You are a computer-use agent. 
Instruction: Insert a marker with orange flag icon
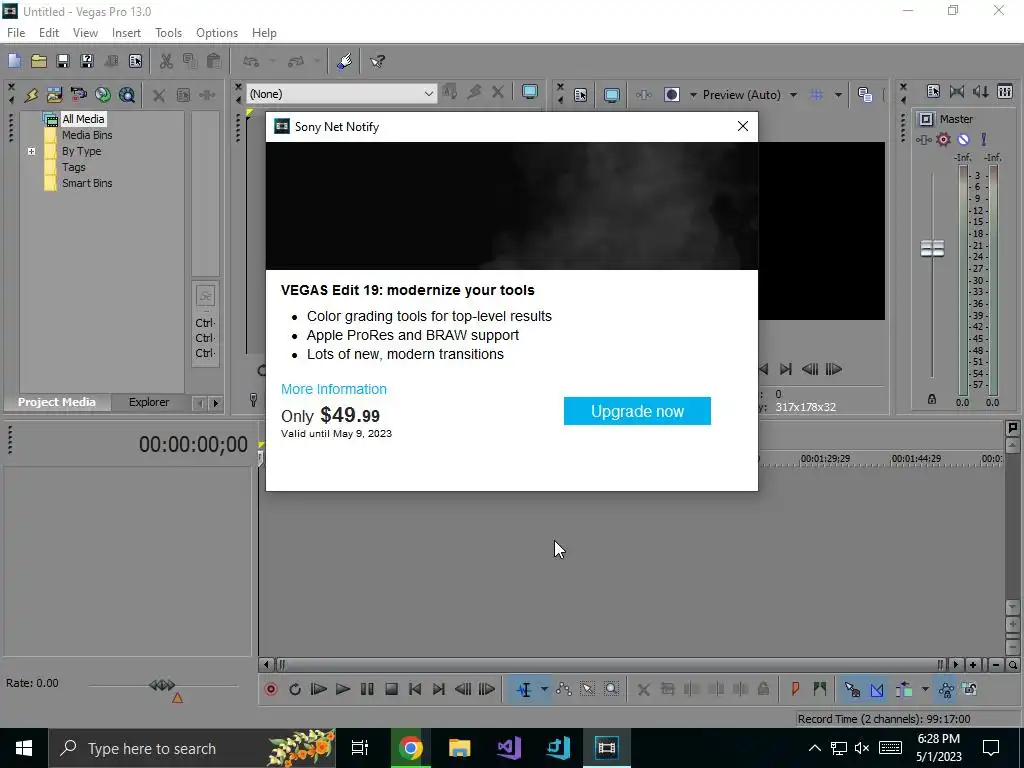tap(795, 689)
